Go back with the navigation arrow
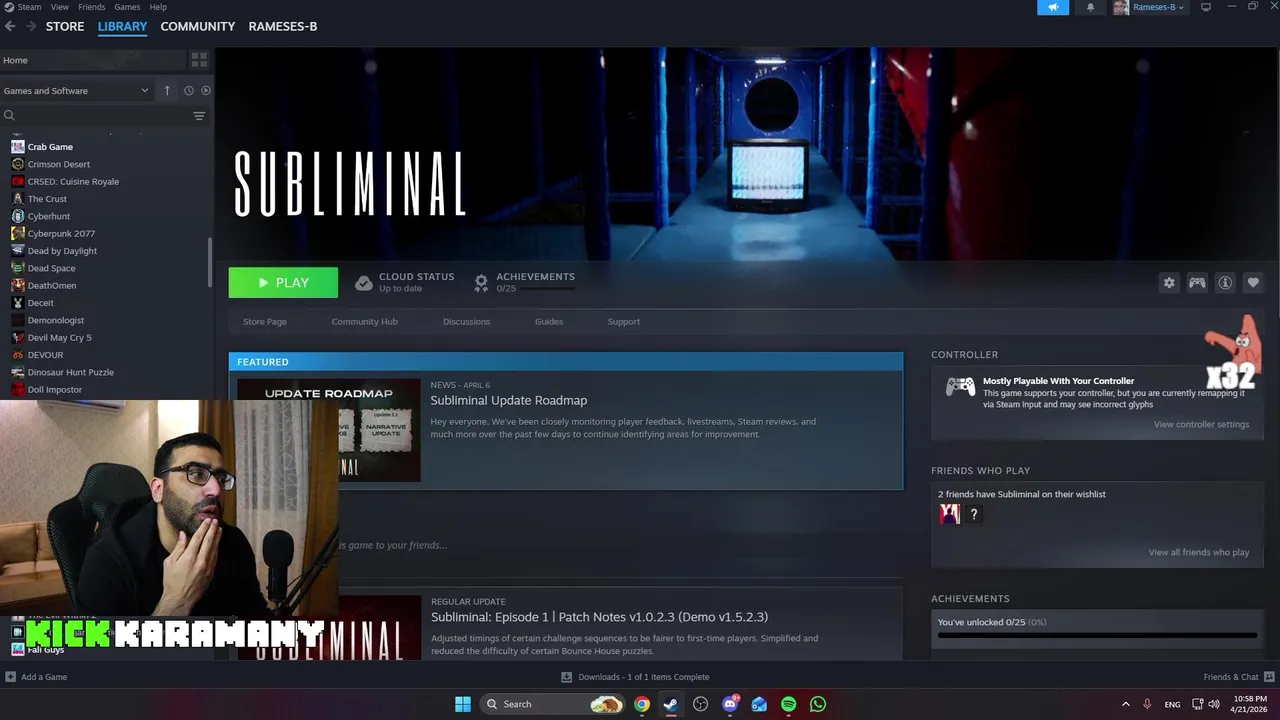Screen dimensions: 1280x720 10,26
